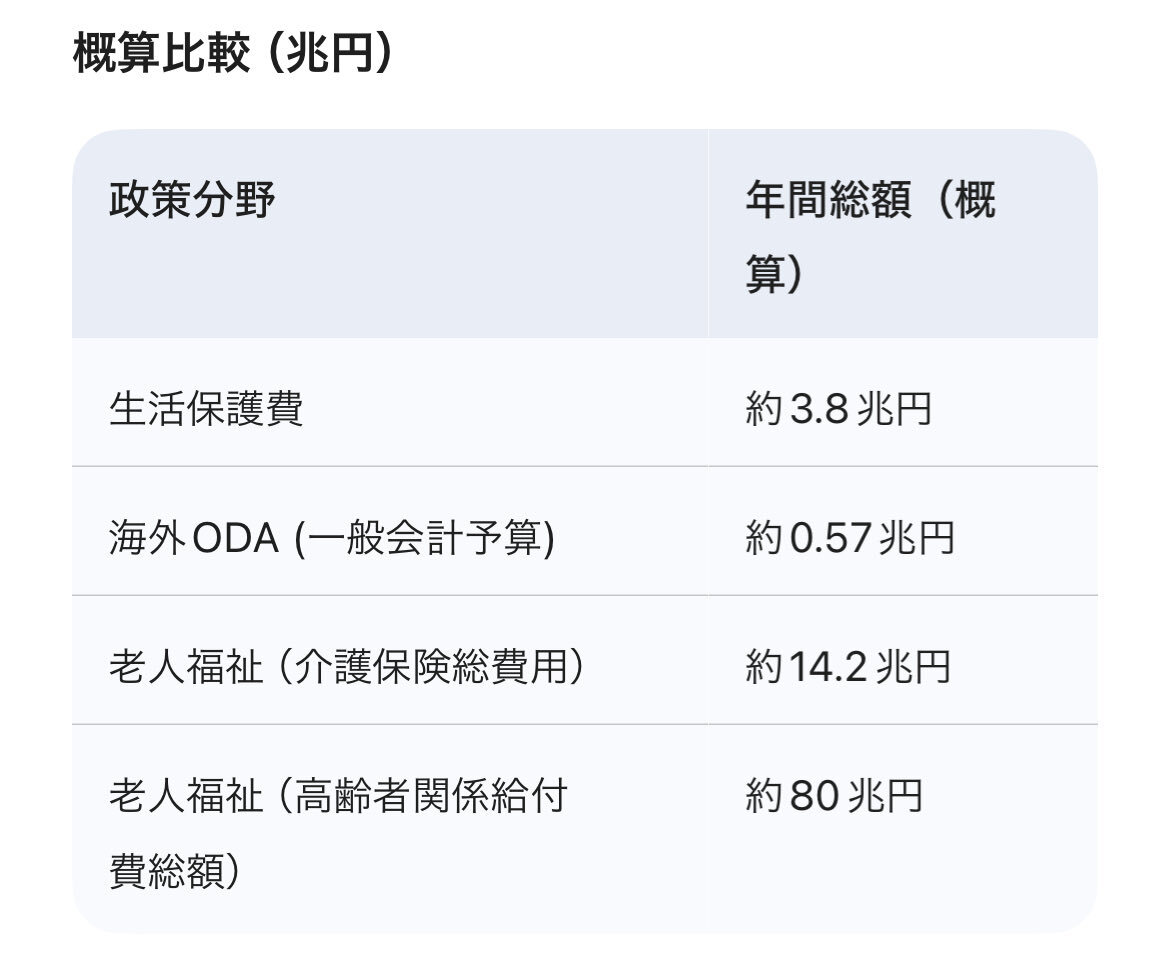
Task: Click the (兆円) unit in the heading
Action: point(330,54)
